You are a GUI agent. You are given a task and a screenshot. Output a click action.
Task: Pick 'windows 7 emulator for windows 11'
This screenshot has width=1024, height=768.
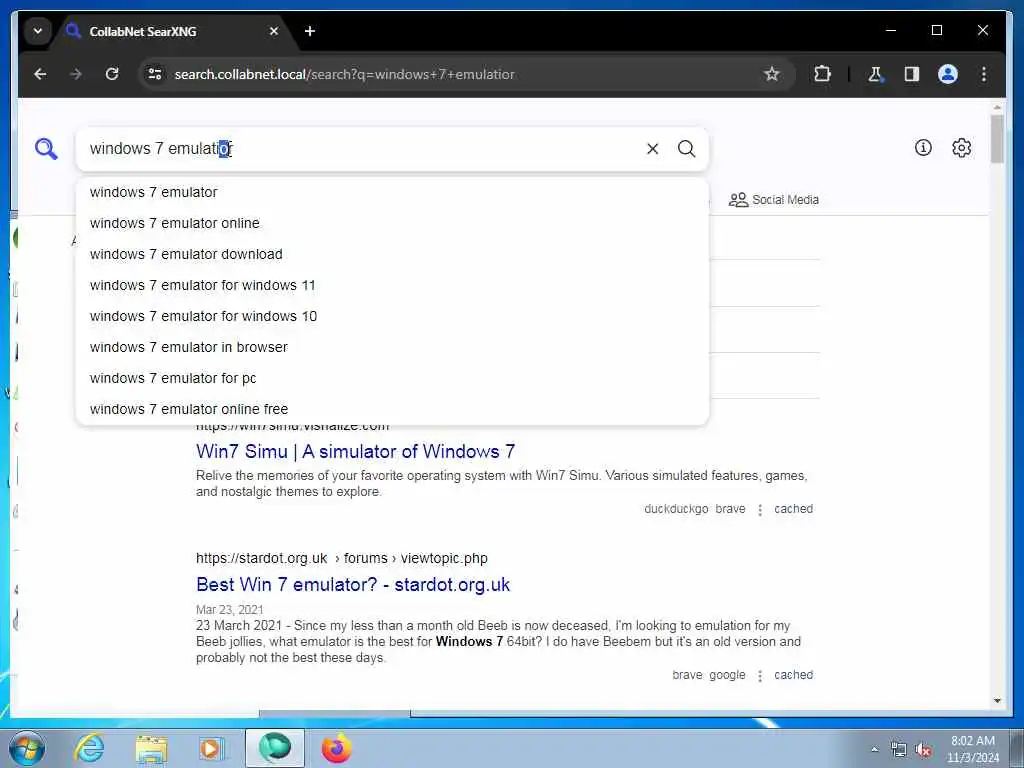tap(392, 285)
